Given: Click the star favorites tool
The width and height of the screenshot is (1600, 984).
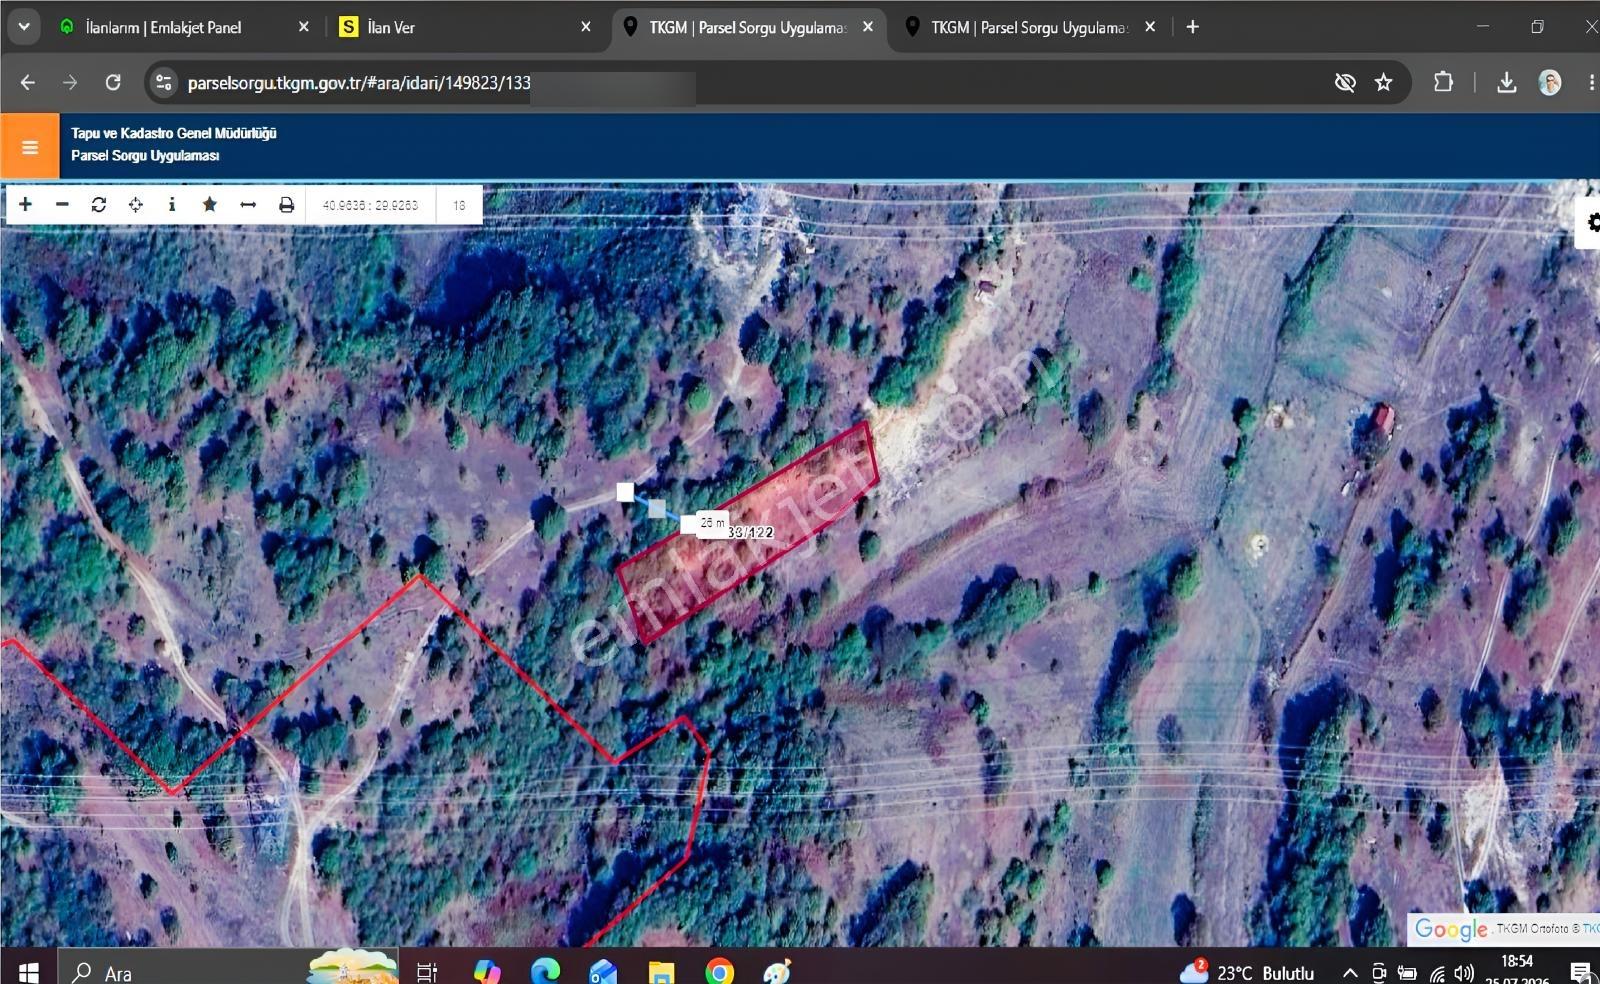Looking at the screenshot, I should [209, 204].
